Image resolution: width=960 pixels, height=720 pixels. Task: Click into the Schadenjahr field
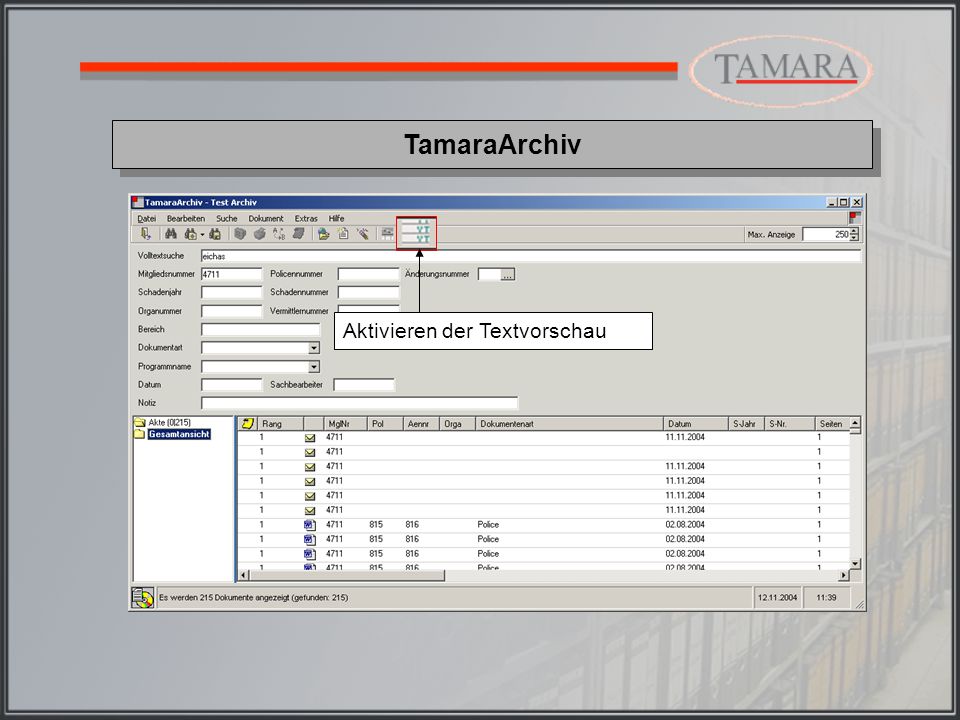point(231,293)
